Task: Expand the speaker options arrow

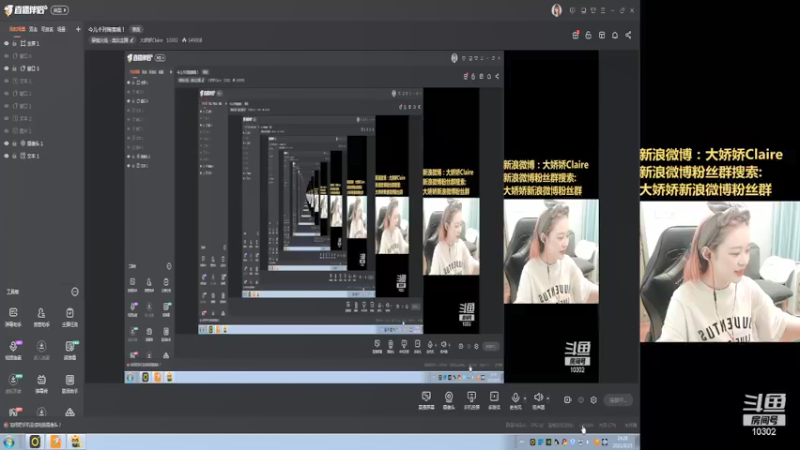Action: [x=548, y=398]
